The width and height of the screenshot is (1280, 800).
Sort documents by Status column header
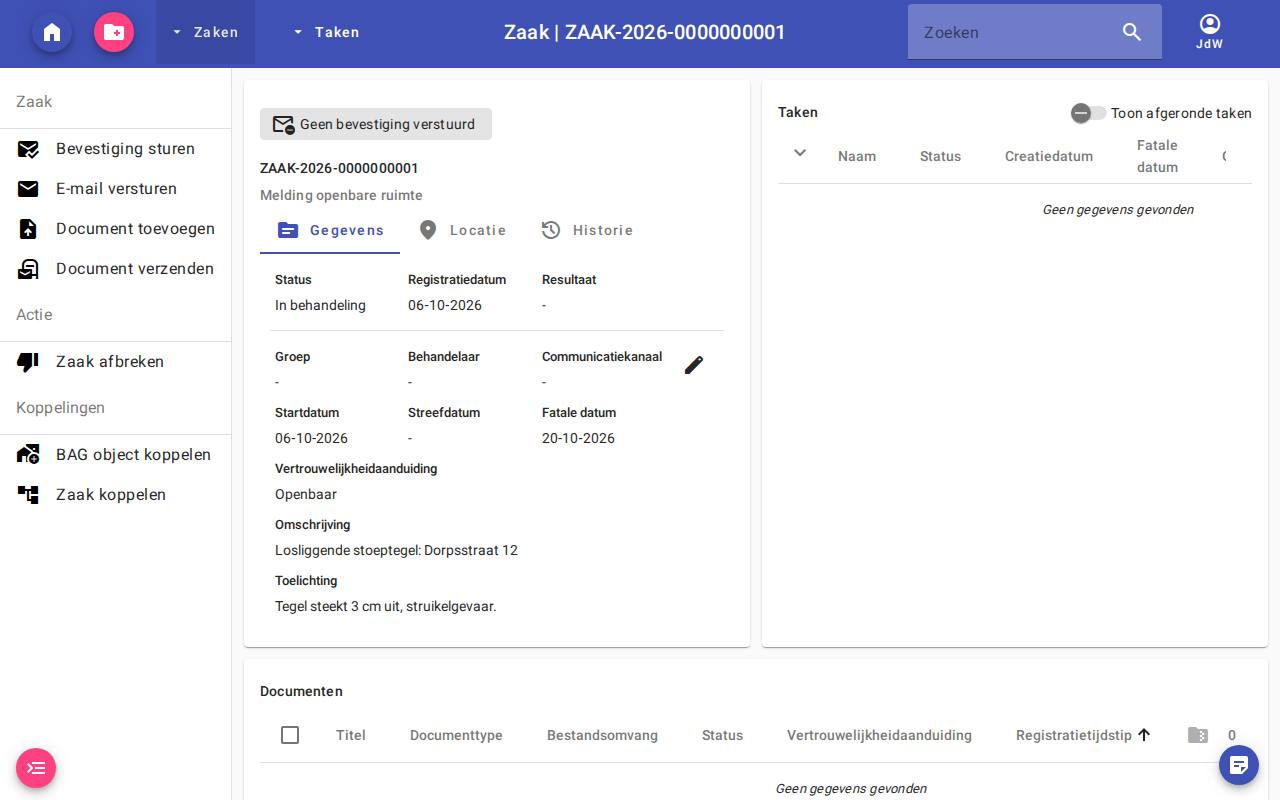(722, 735)
